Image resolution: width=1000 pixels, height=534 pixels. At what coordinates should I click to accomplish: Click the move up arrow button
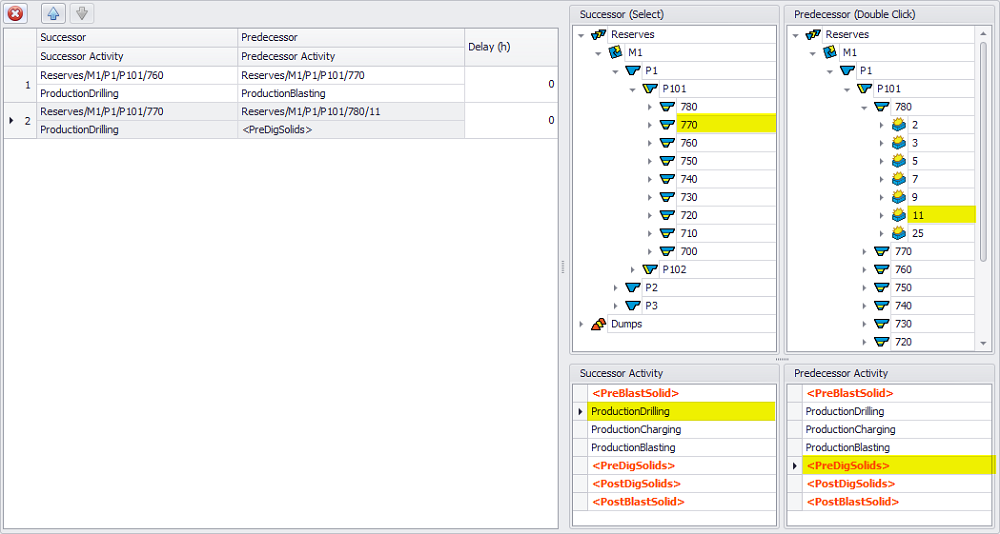52,13
